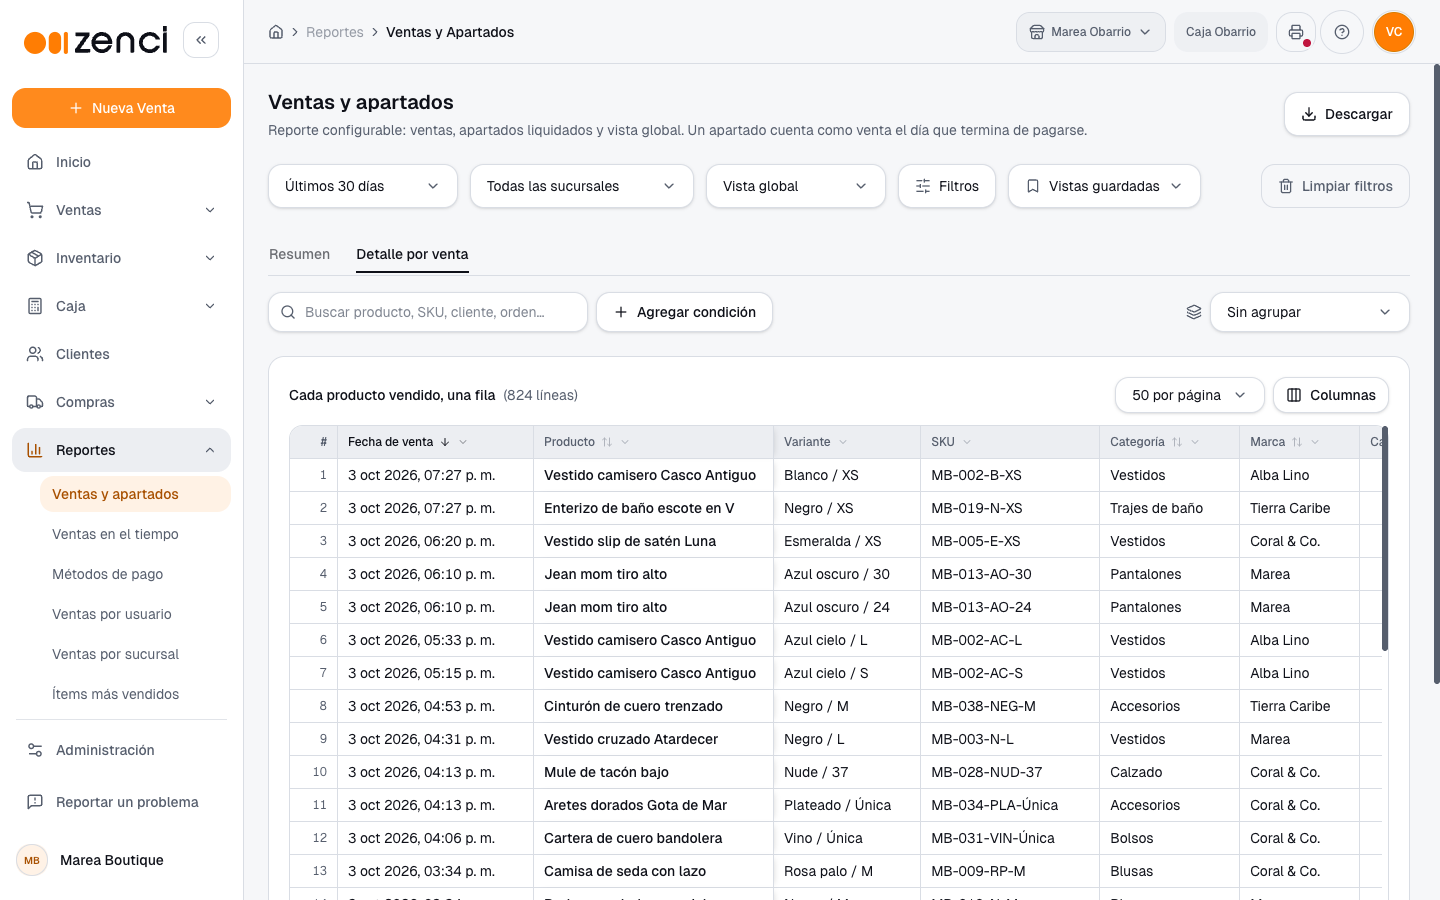Click Agregar condición
The image size is (1440, 900).
tap(684, 312)
